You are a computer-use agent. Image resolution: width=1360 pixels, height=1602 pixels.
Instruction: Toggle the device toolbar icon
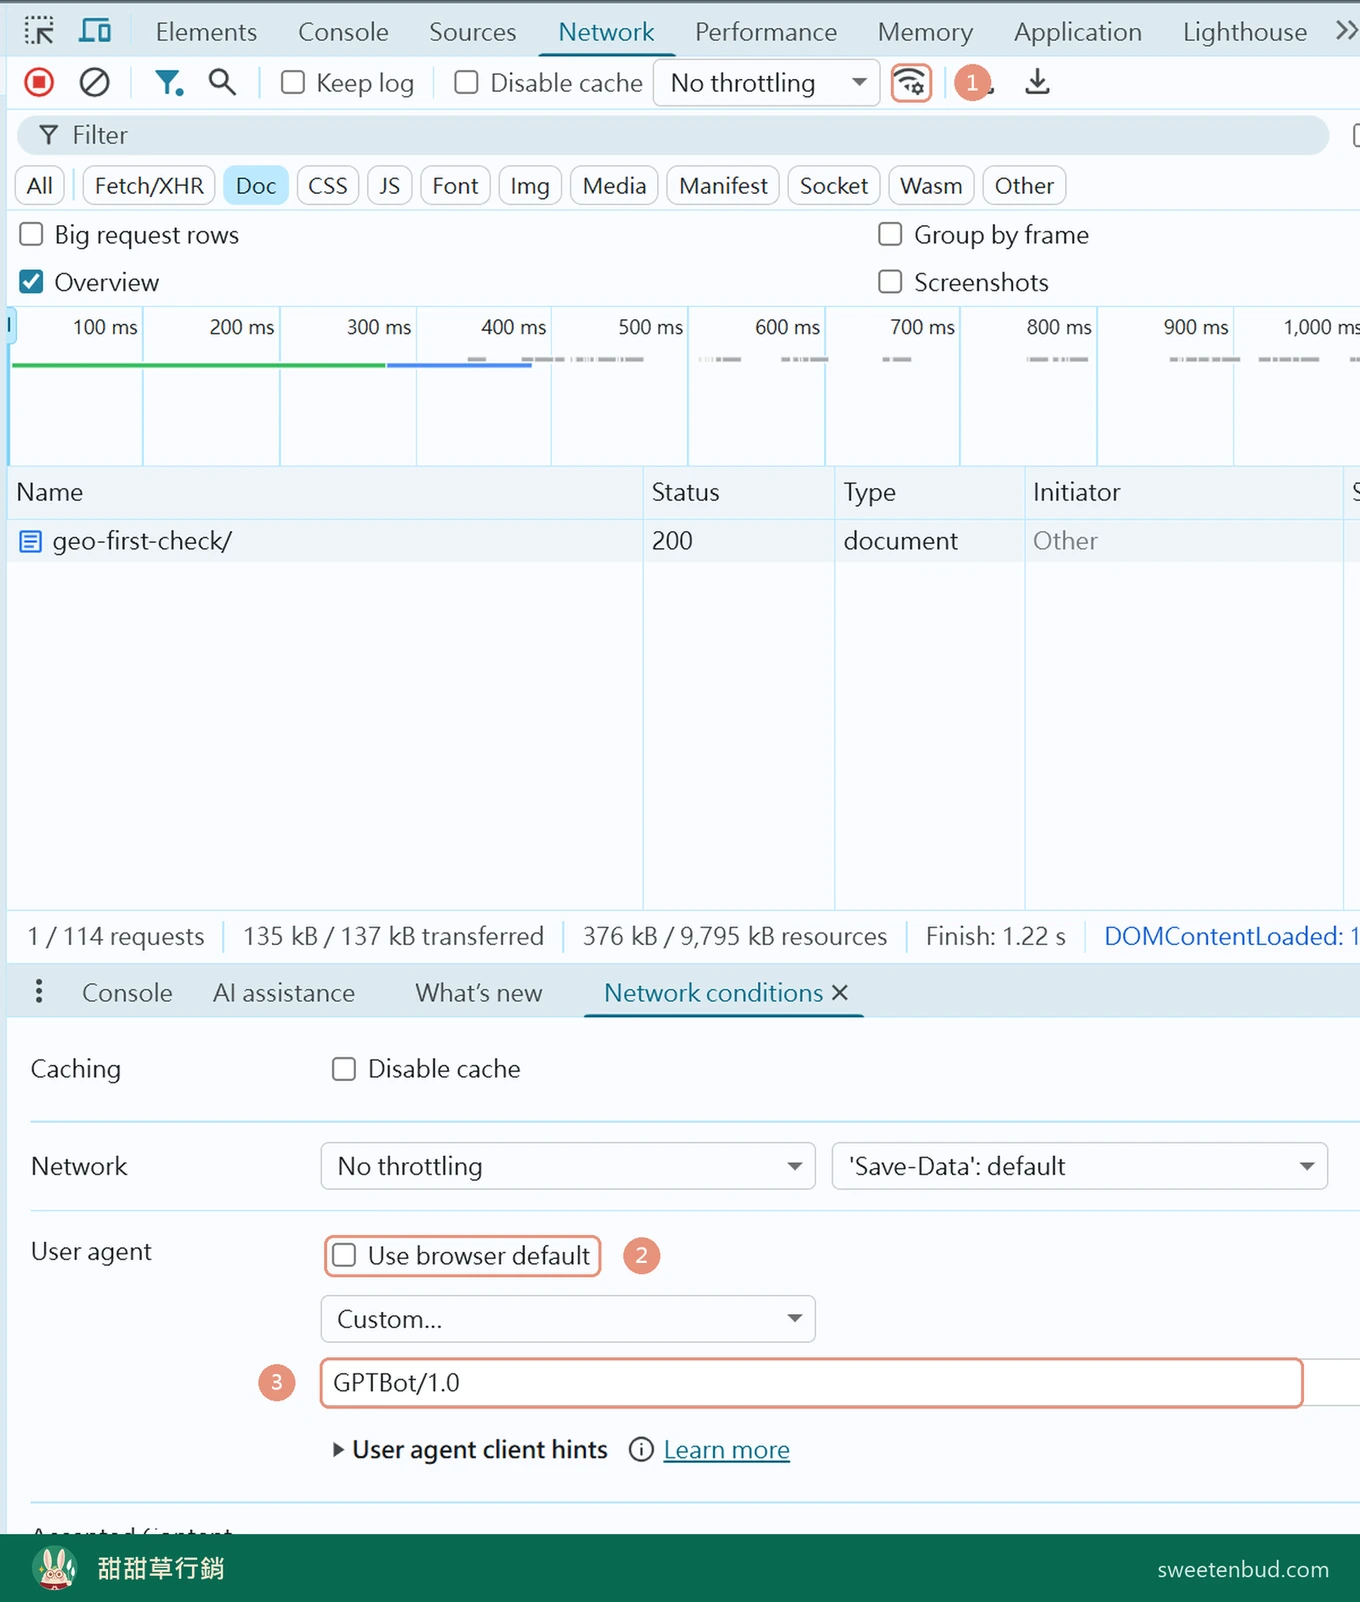pyautogui.click(x=95, y=31)
